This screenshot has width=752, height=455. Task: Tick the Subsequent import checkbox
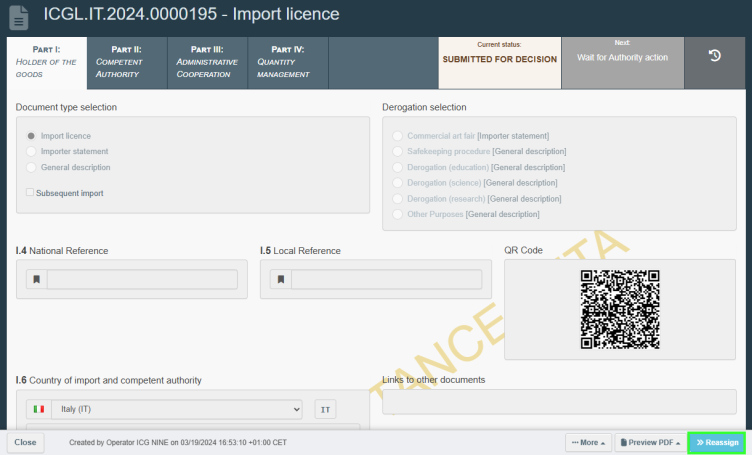[x=30, y=192]
